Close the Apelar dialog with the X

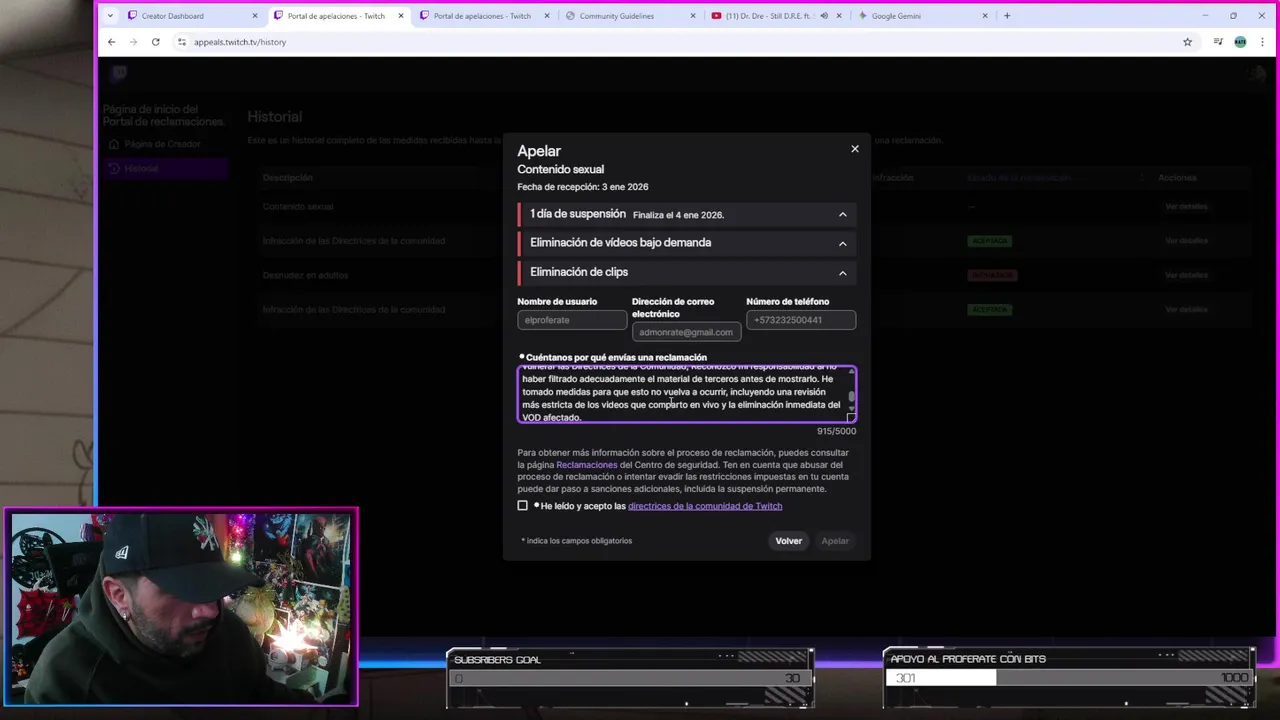click(854, 149)
